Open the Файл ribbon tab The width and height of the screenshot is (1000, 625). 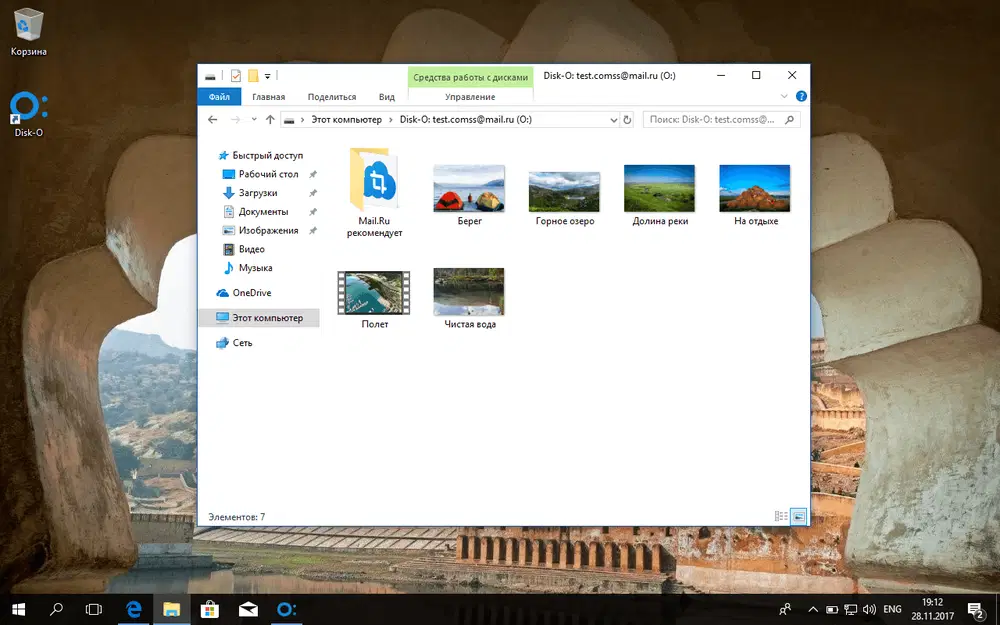pos(219,97)
